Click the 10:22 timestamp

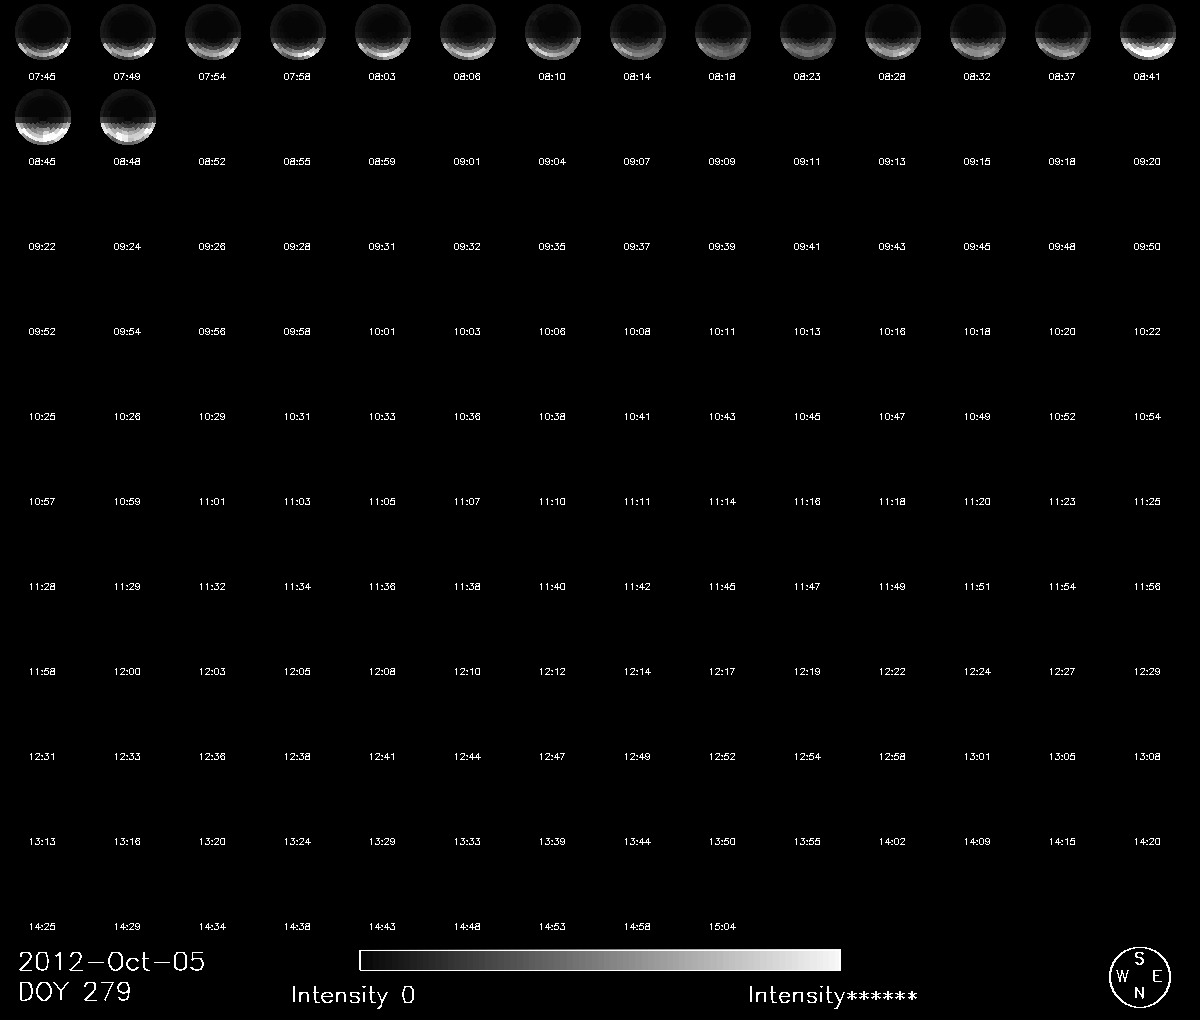click(x=1147, y=331)
